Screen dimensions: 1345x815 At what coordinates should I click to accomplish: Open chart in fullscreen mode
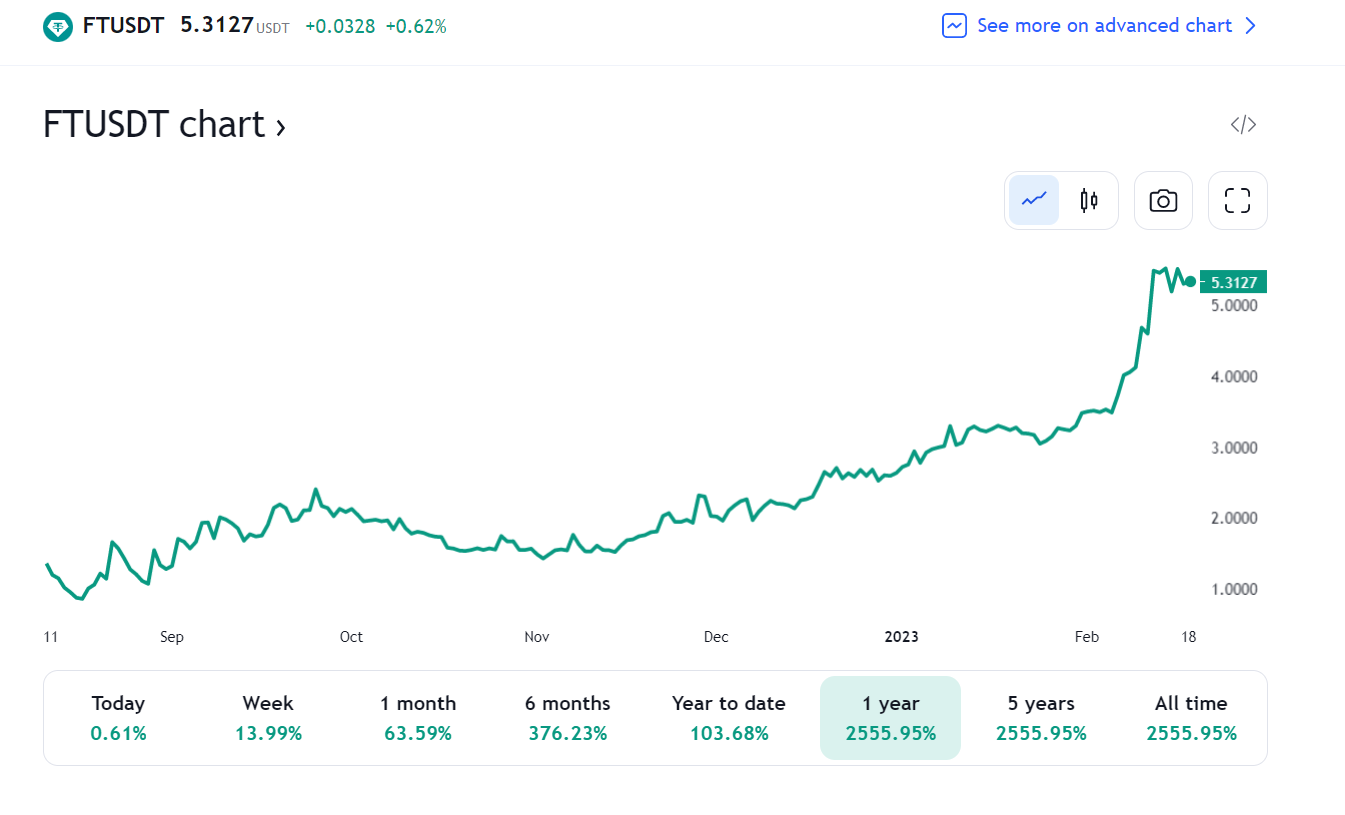tap(1238, 200)
